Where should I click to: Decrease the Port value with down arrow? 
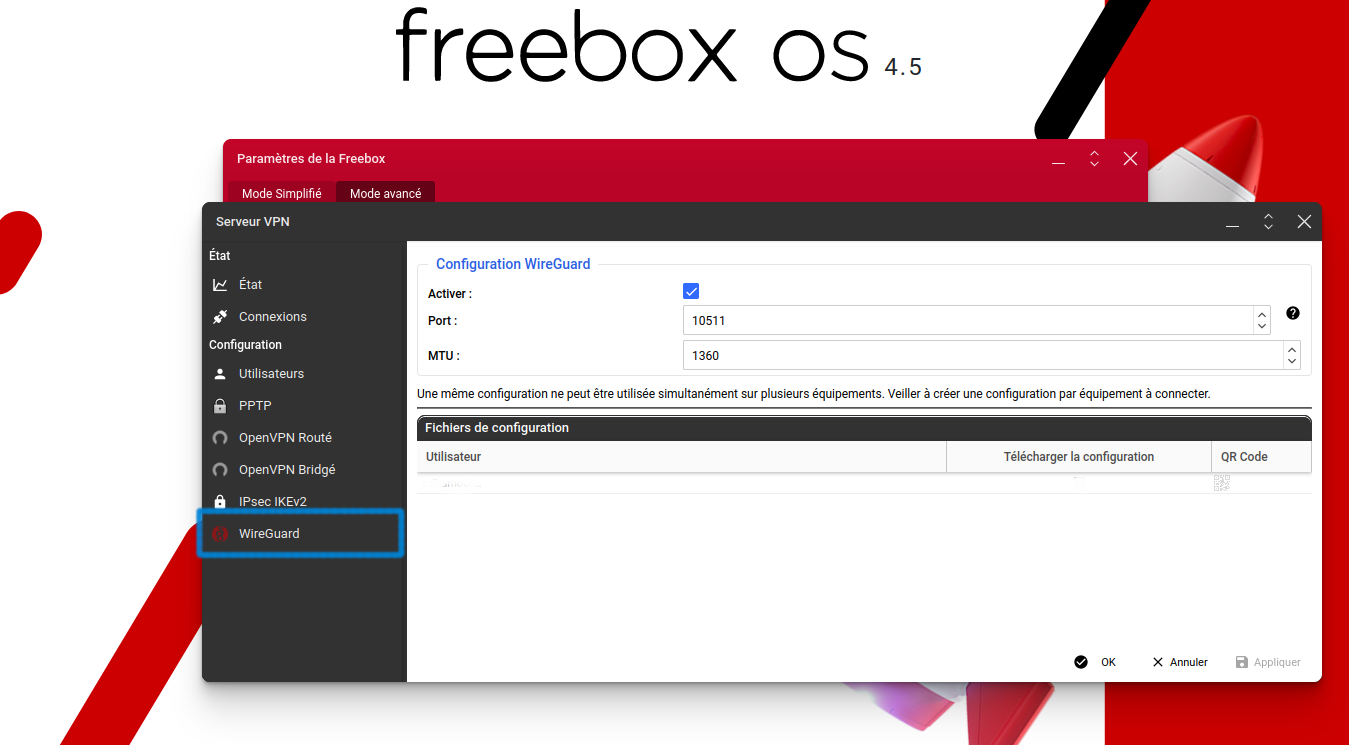(x=1262, y=326)
